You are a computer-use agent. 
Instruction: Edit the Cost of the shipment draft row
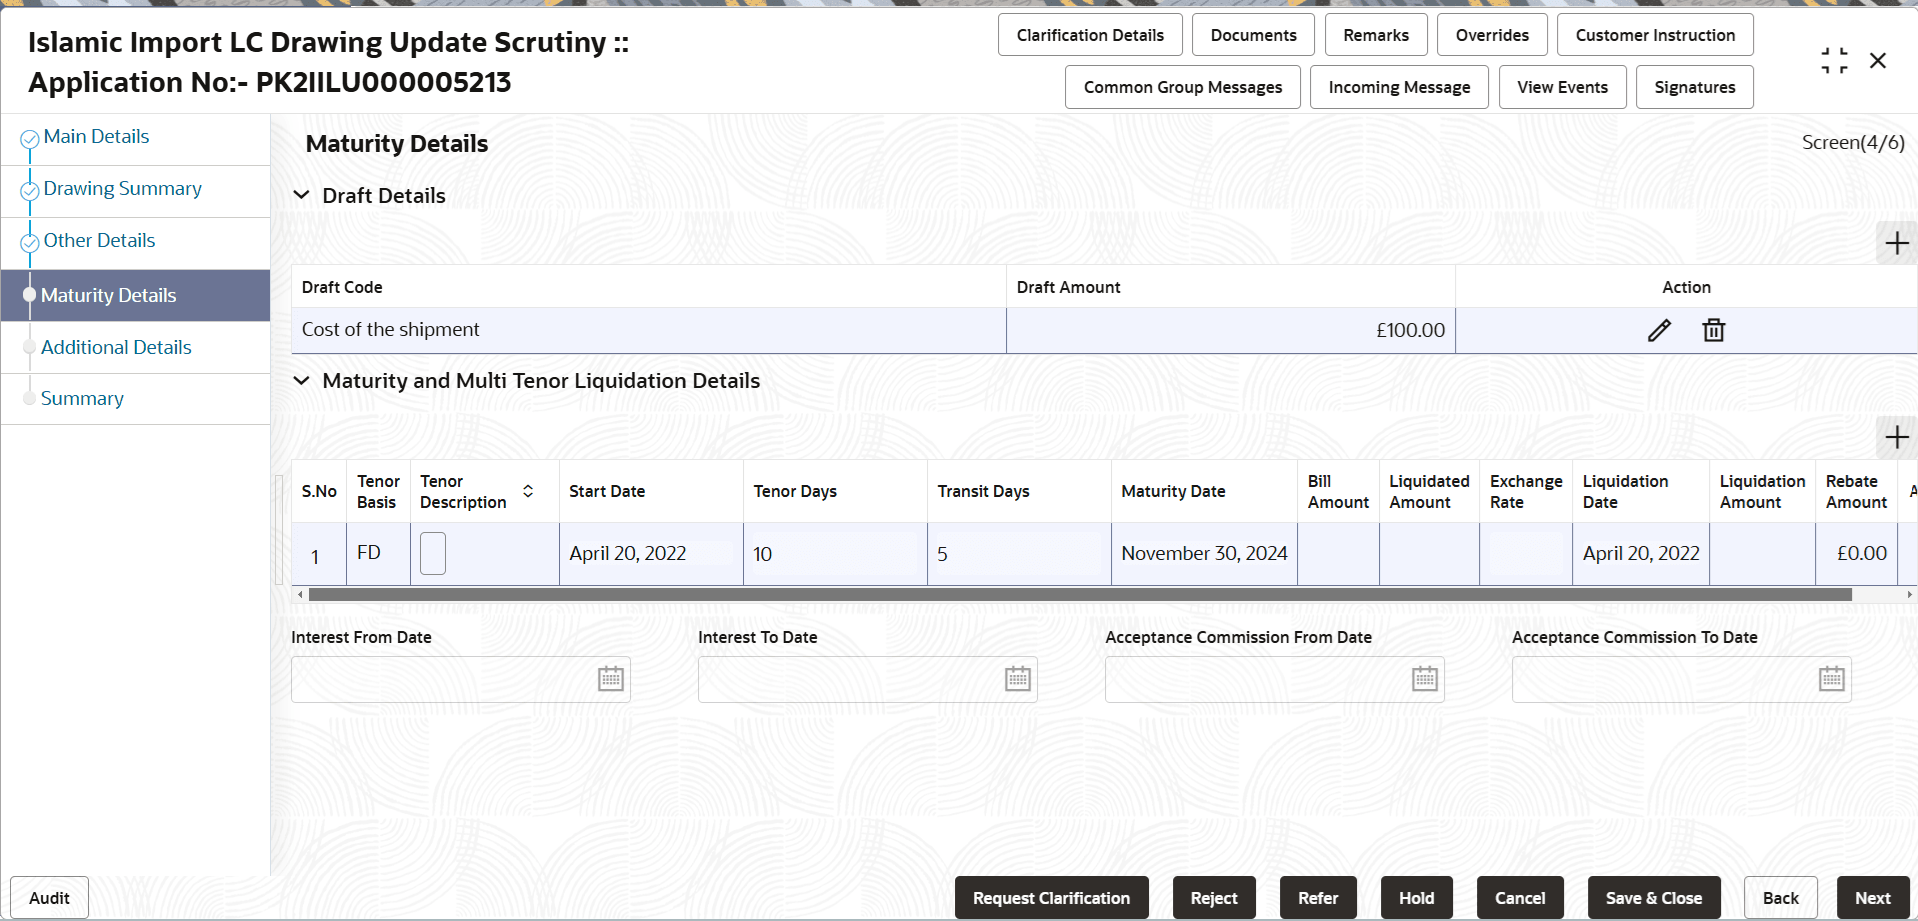pos(1659,330)
